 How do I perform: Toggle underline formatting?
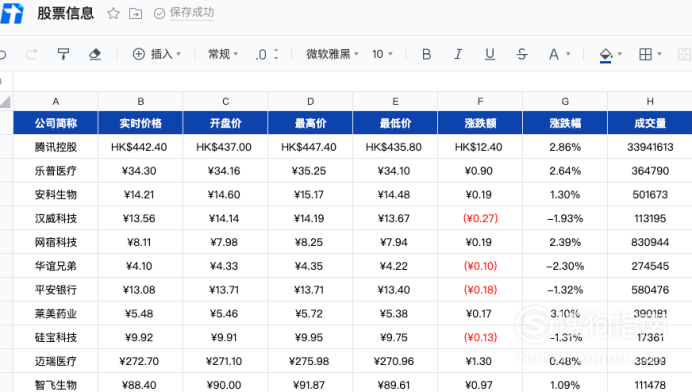(490, 54)
